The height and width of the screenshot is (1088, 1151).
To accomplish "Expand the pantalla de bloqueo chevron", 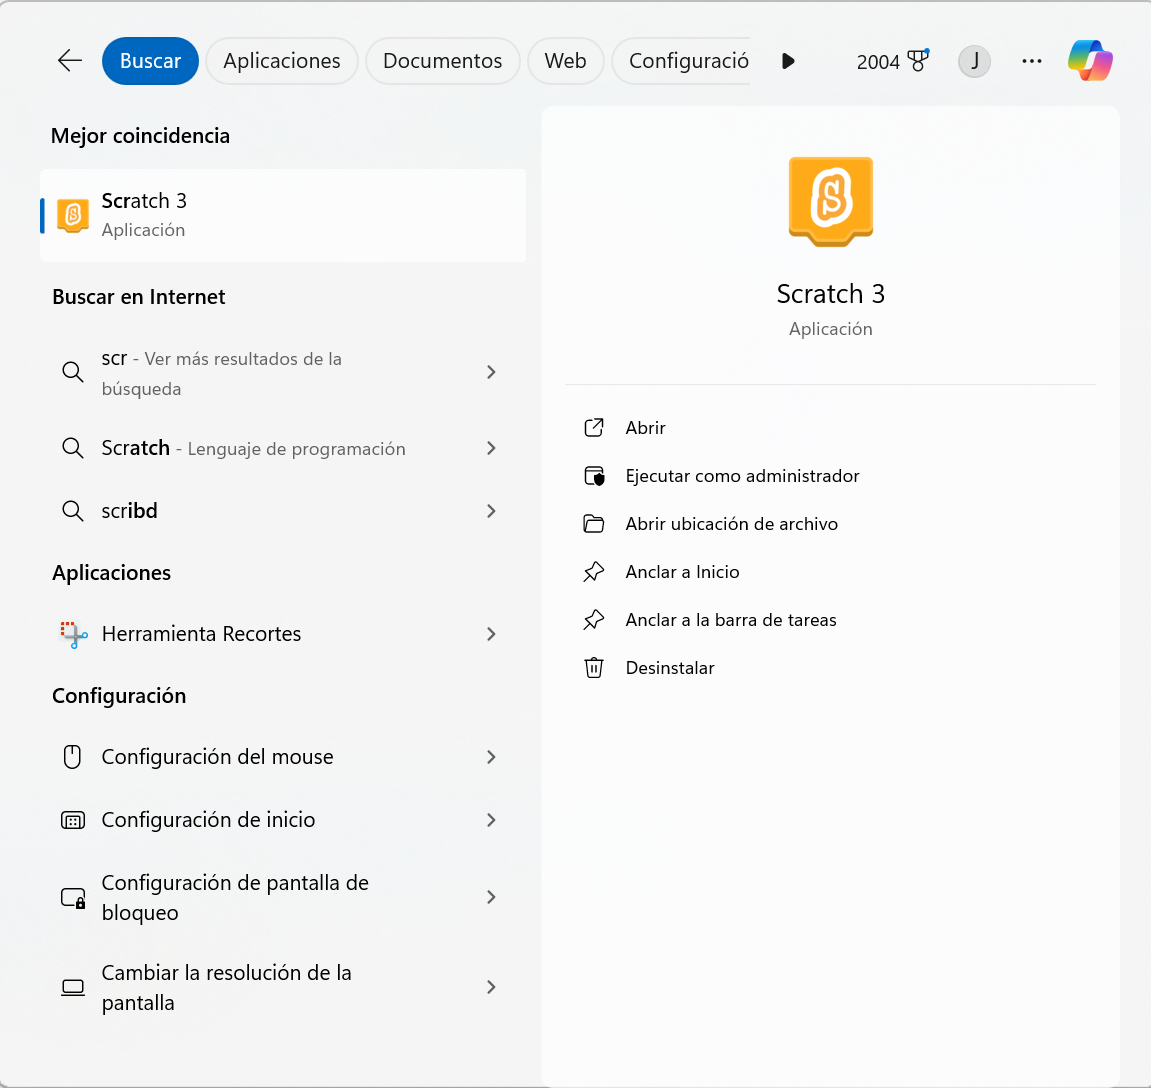I will 491,897.
